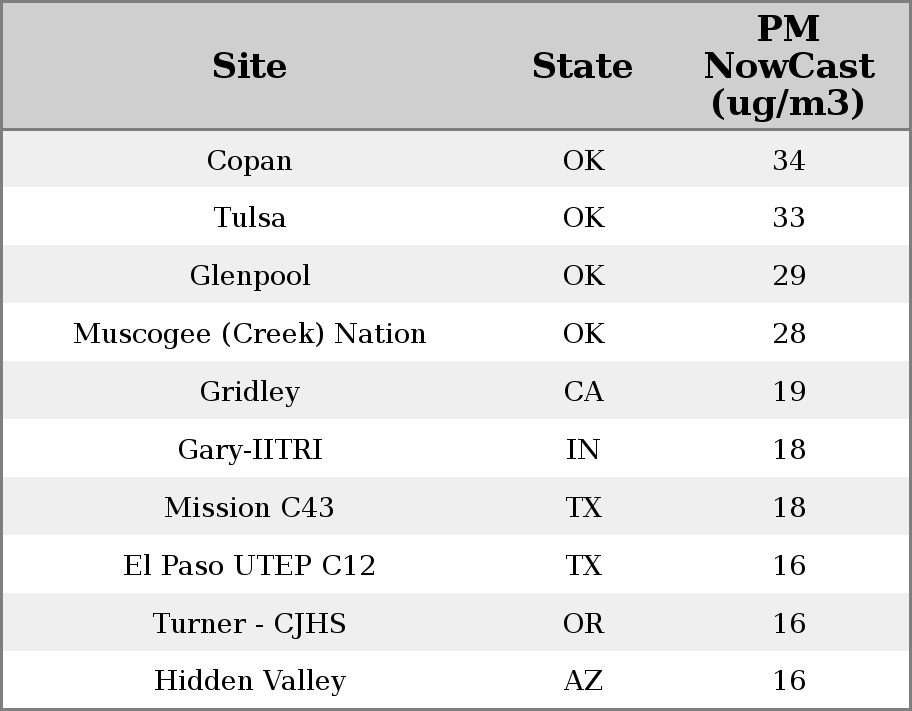Click the OR state cell
Screen dimensions: 912x711
583,624
